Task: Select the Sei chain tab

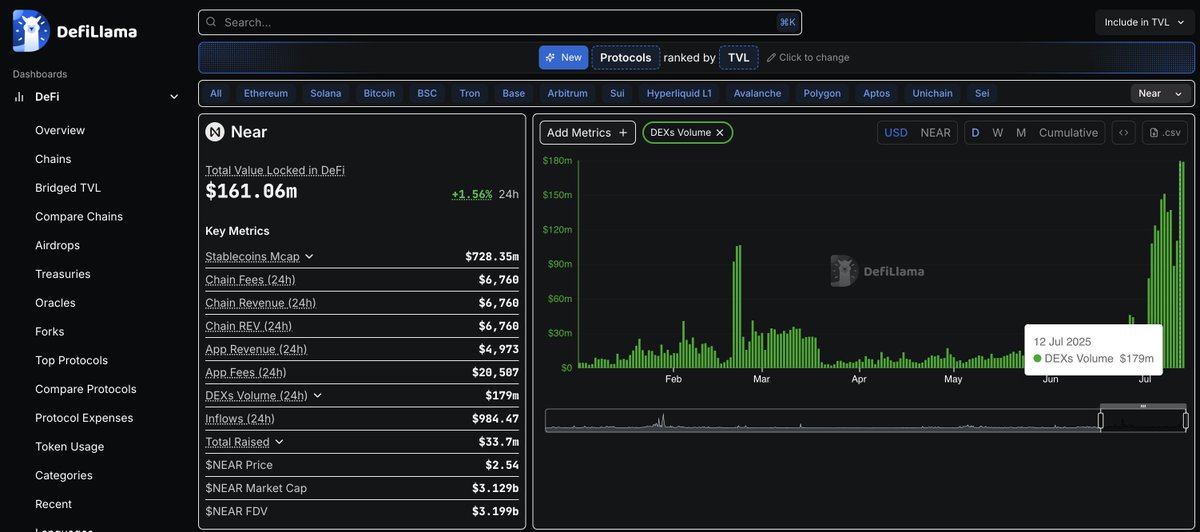Action: pos(982,93)
